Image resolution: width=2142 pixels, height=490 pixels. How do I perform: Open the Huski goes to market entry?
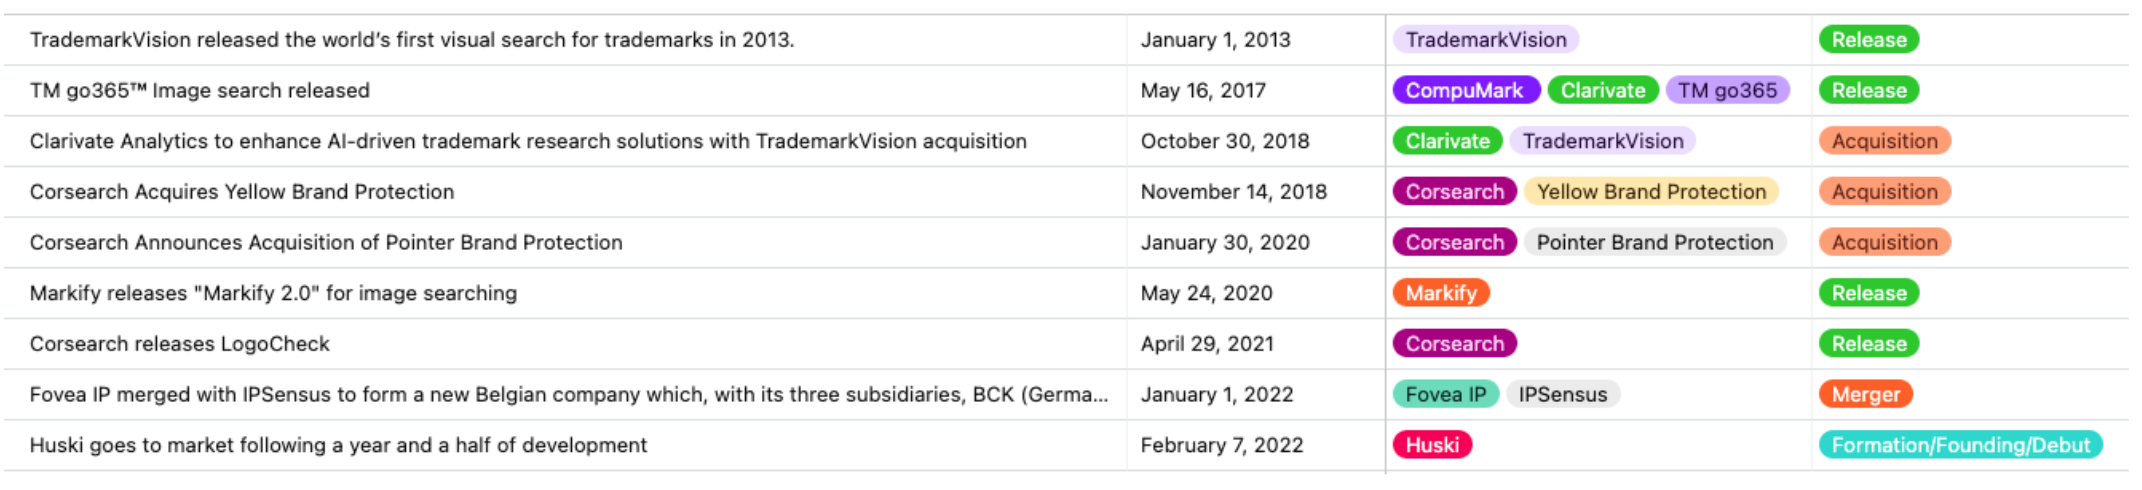point(338,445)
